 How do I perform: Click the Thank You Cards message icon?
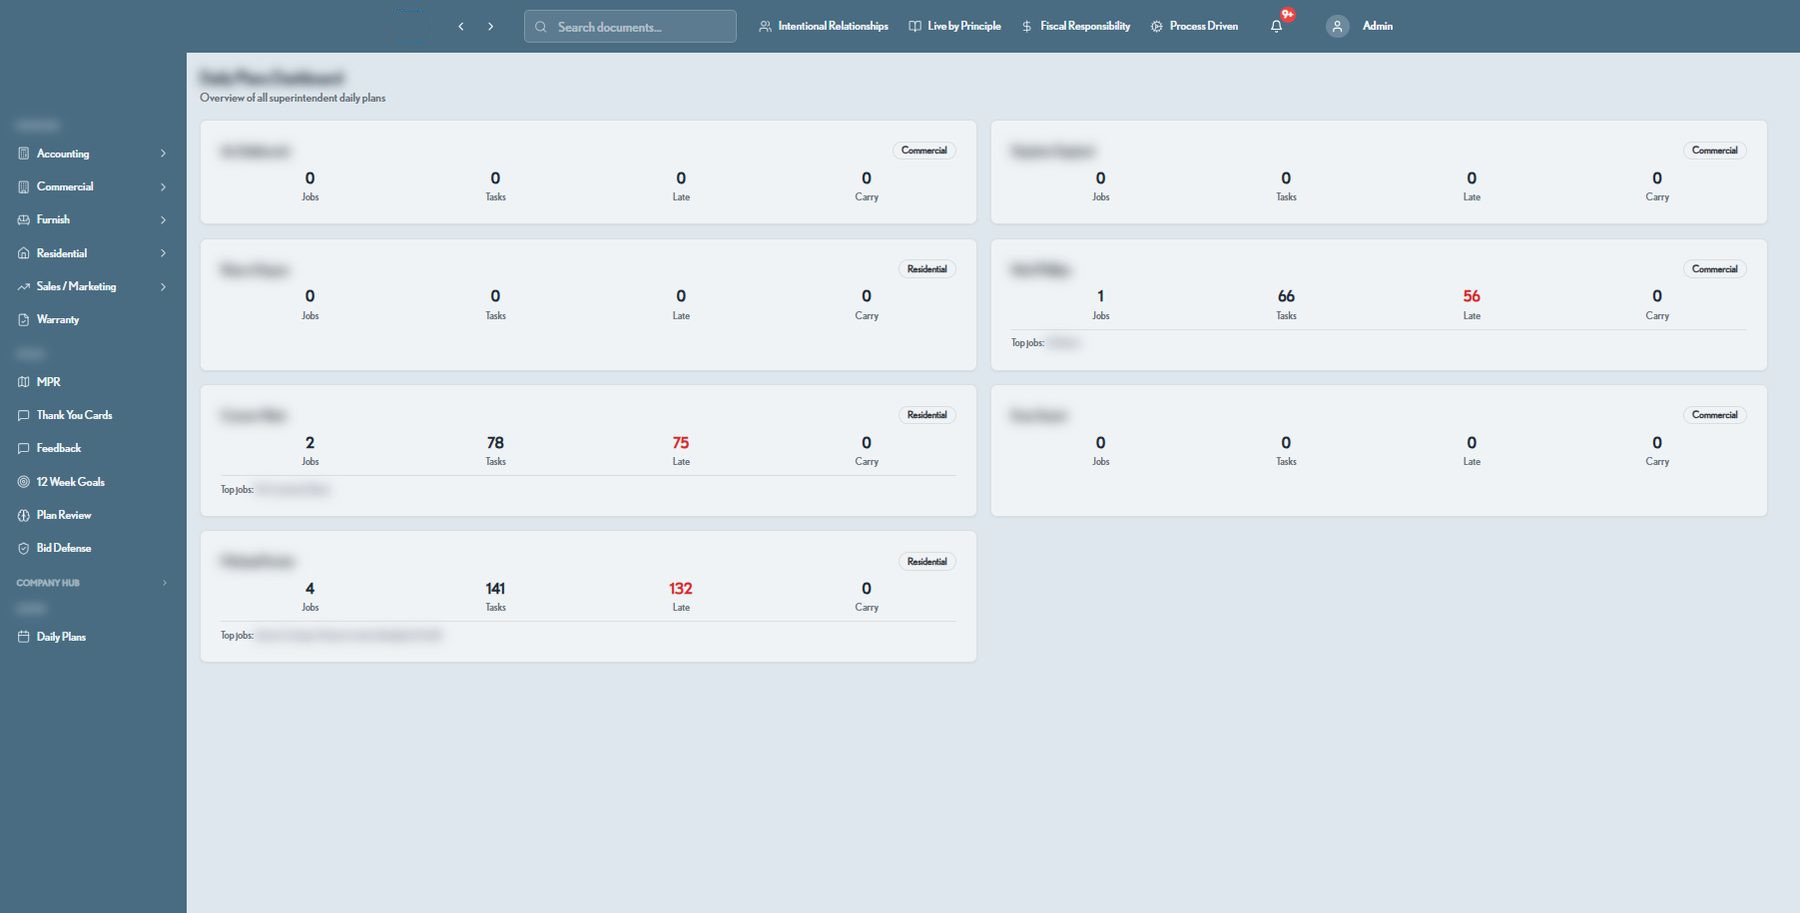[x=24, y=415]
